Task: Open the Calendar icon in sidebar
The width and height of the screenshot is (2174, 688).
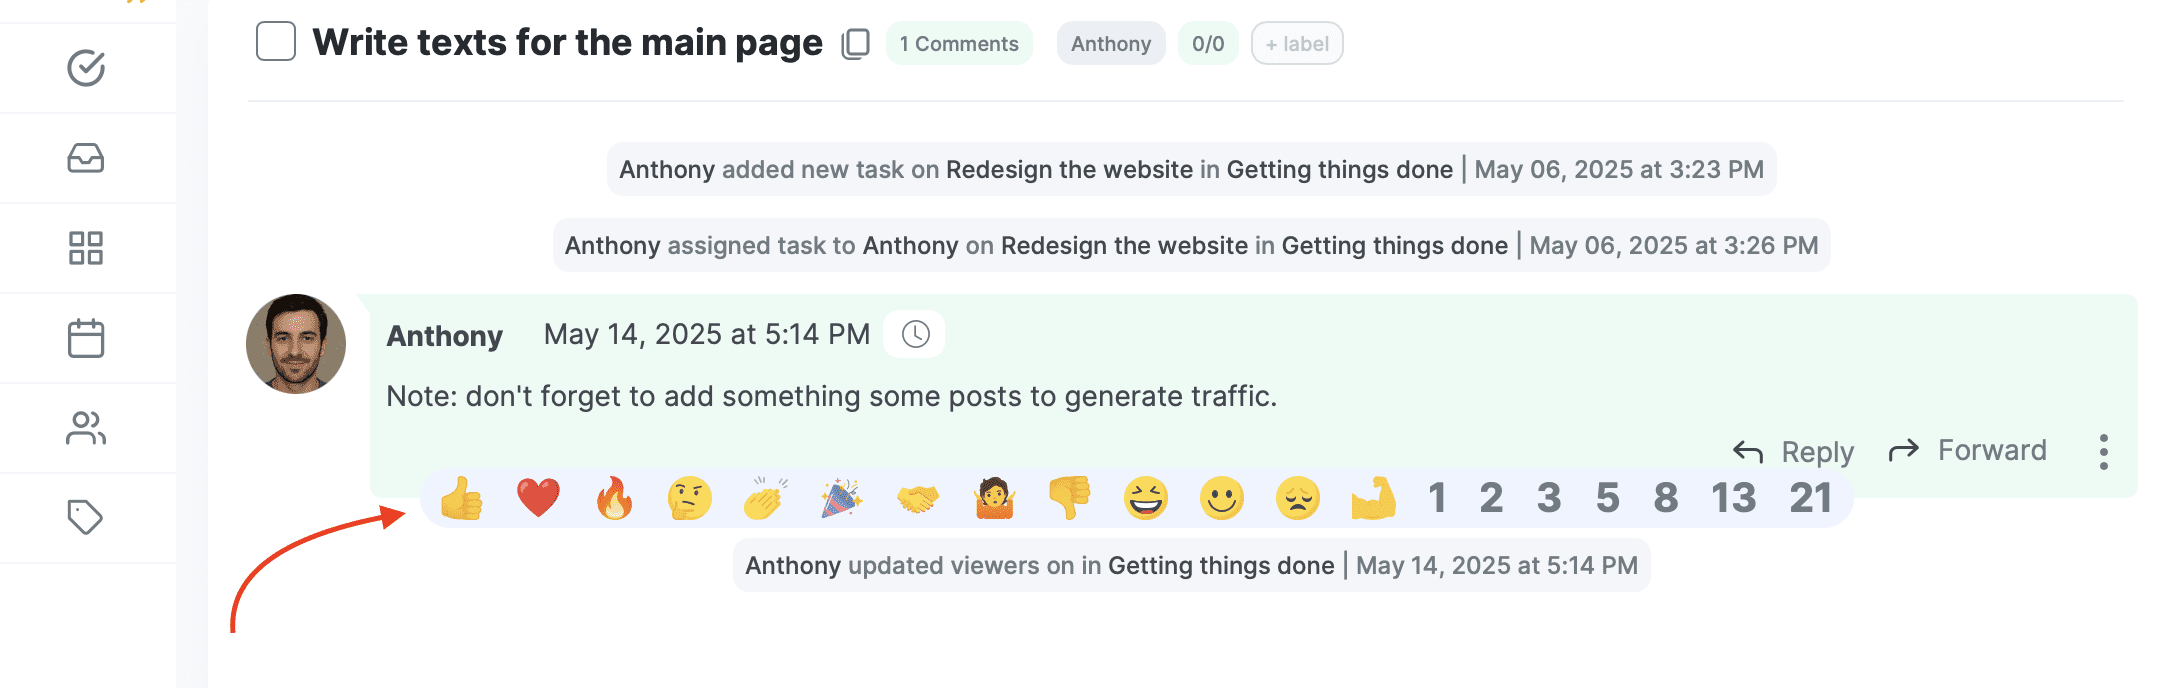Action: pyautogui.click(x=86, y=338)
